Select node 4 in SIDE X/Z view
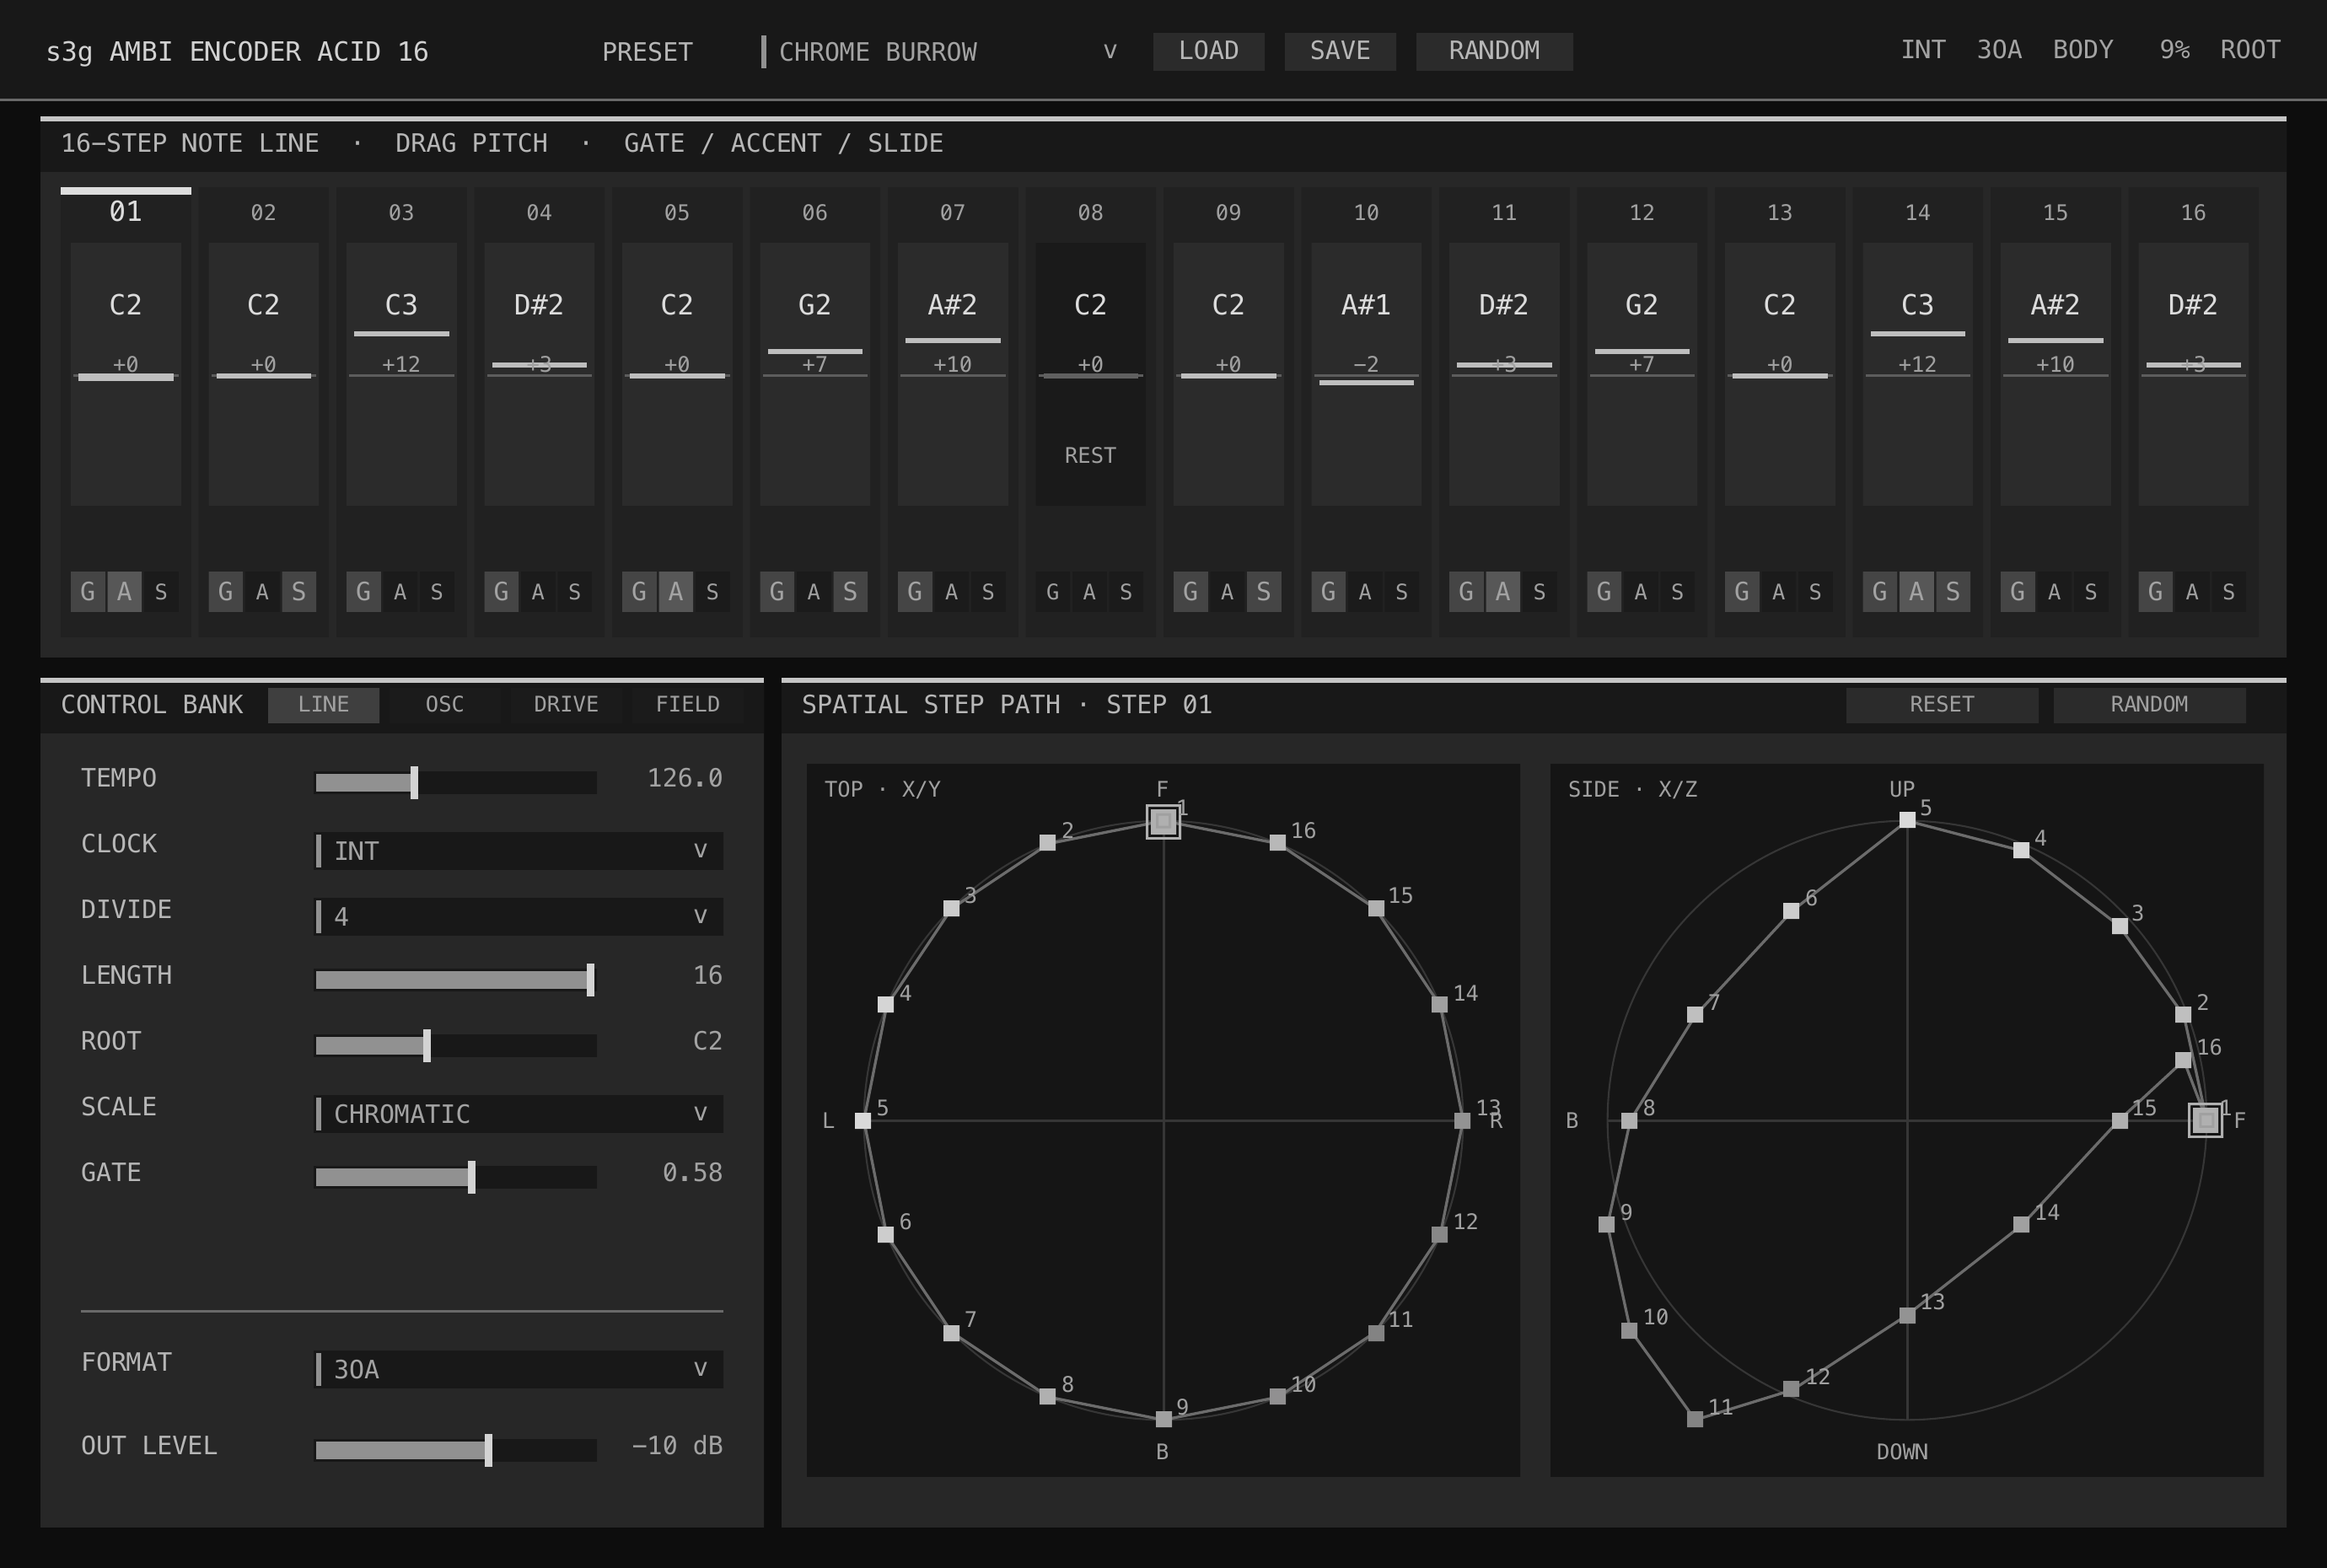Image resolution: width=2327 pixels, height=1568 pixels. [2021, 850]
